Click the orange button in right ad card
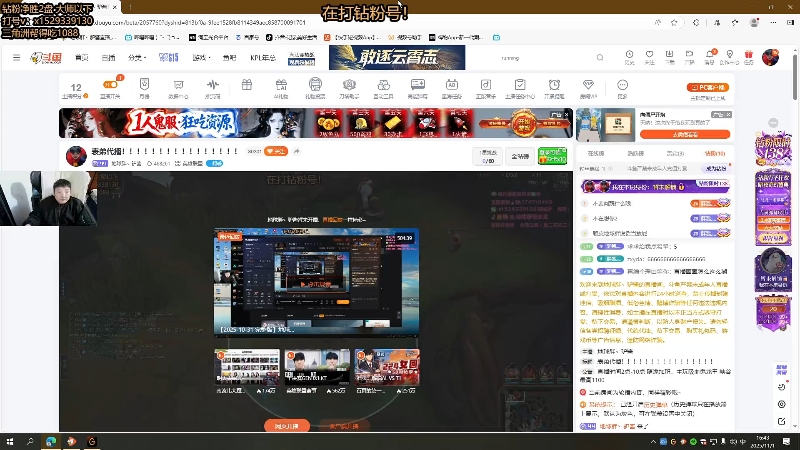This screenshot has height=450, width=800. point(685,134)
